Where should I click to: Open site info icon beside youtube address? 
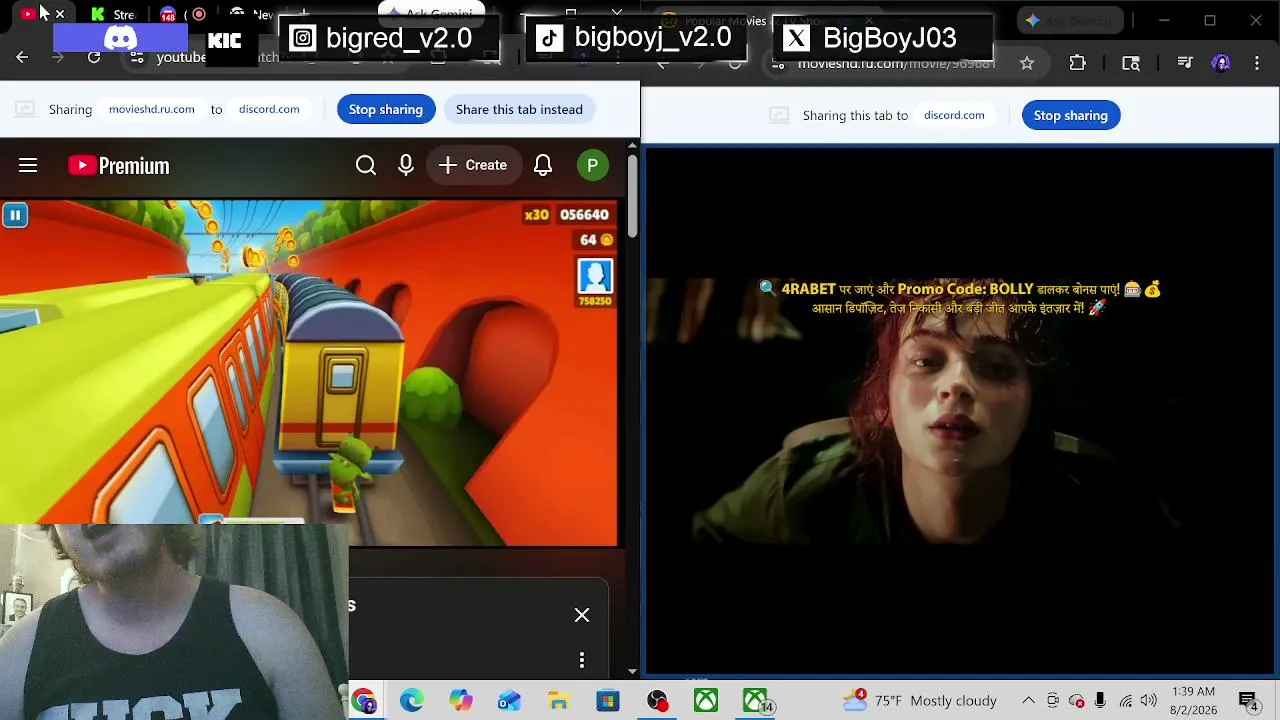tap(138, 57)
